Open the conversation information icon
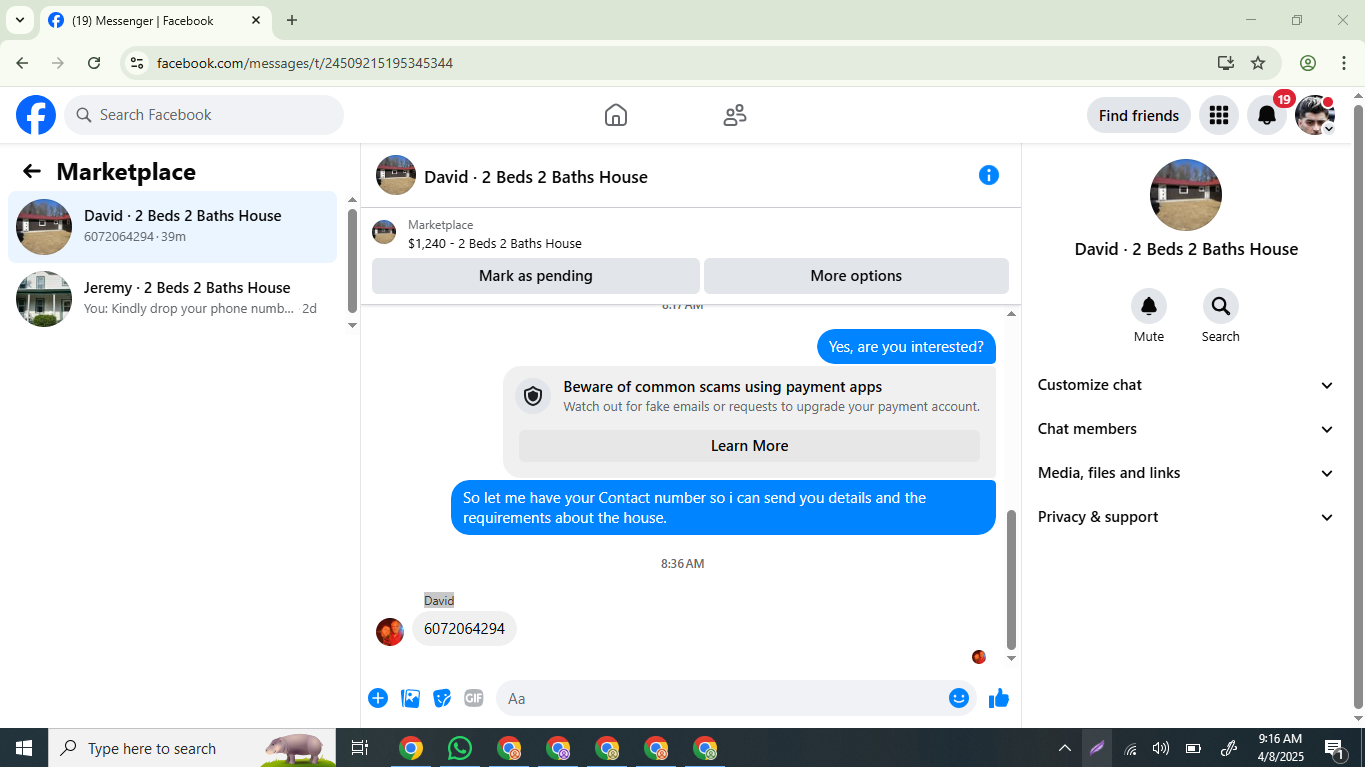Viewport: 1365px width, 767px height. tap(989, 176)
